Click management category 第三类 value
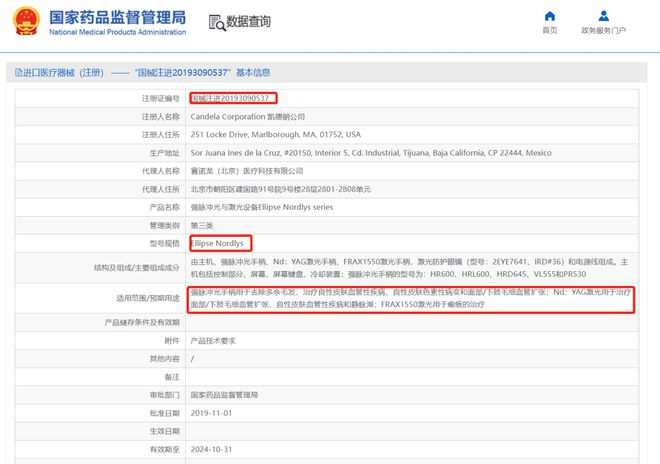 (202, 225)
